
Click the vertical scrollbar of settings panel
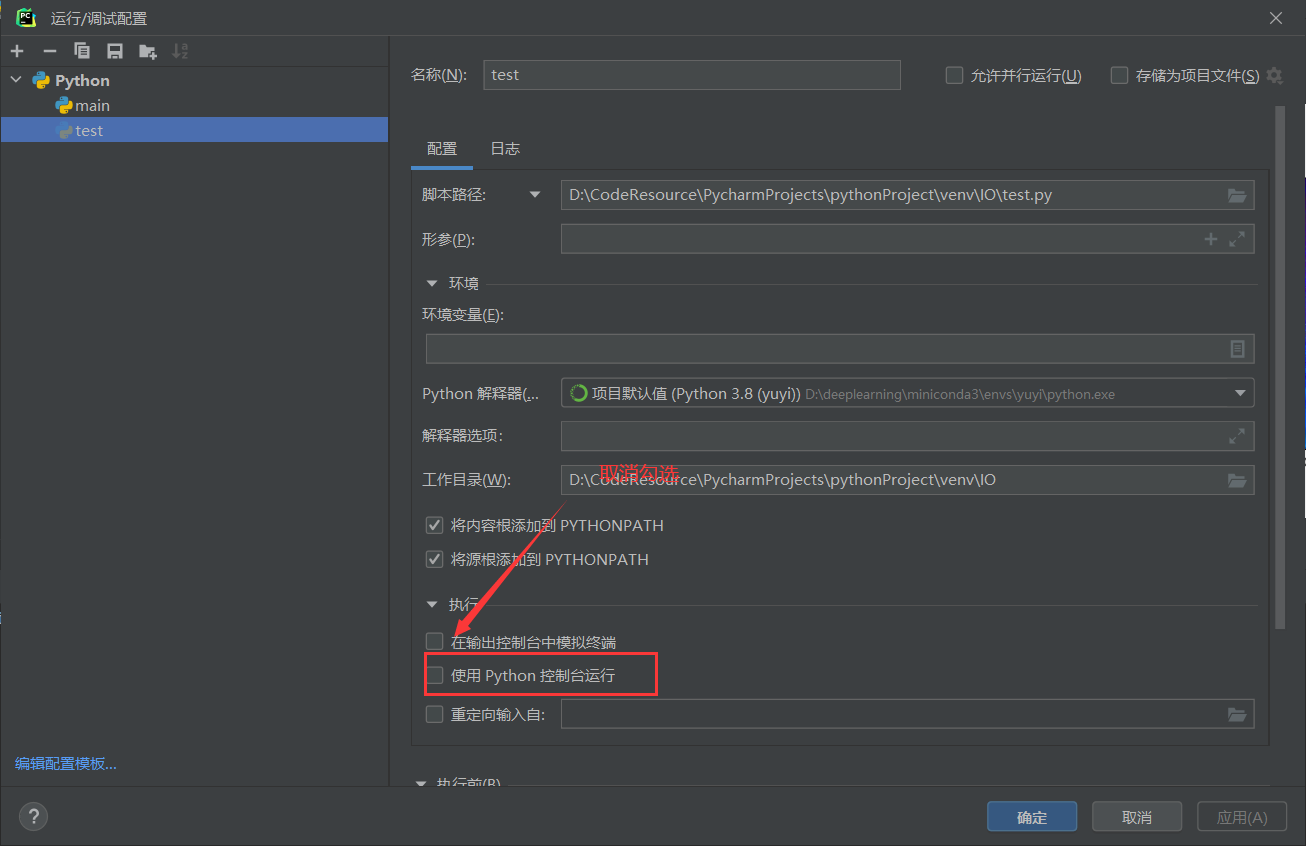pos(1281,366)
